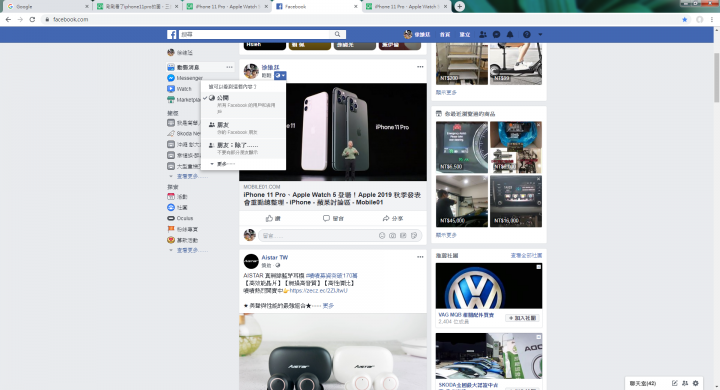Viewport: 720px width, 390px height.
Task: Open options dots on Aistar TW post
Action: point(420,257)
